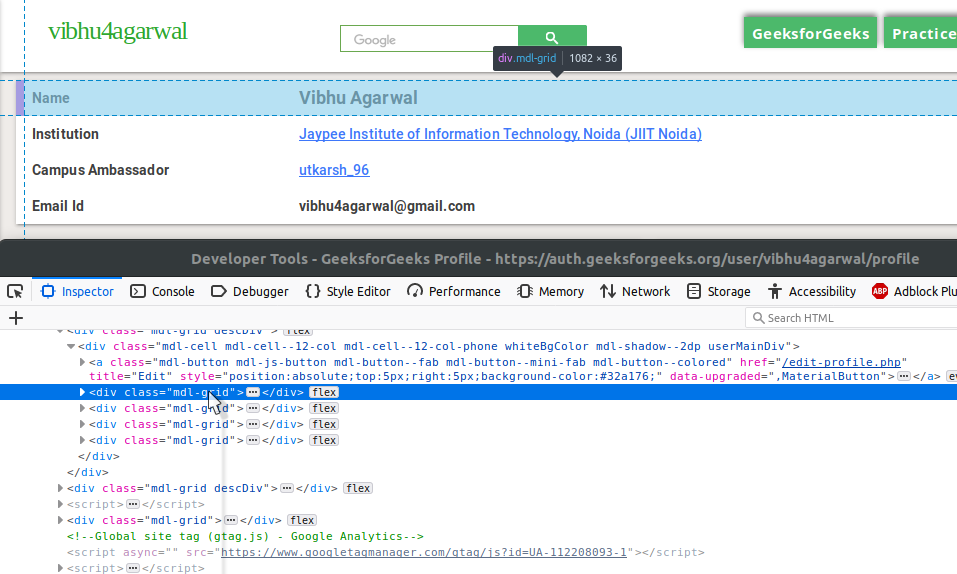The image size is (957, 574).
Task: Expand the script node below descDiv
Action: pos(60,504)
